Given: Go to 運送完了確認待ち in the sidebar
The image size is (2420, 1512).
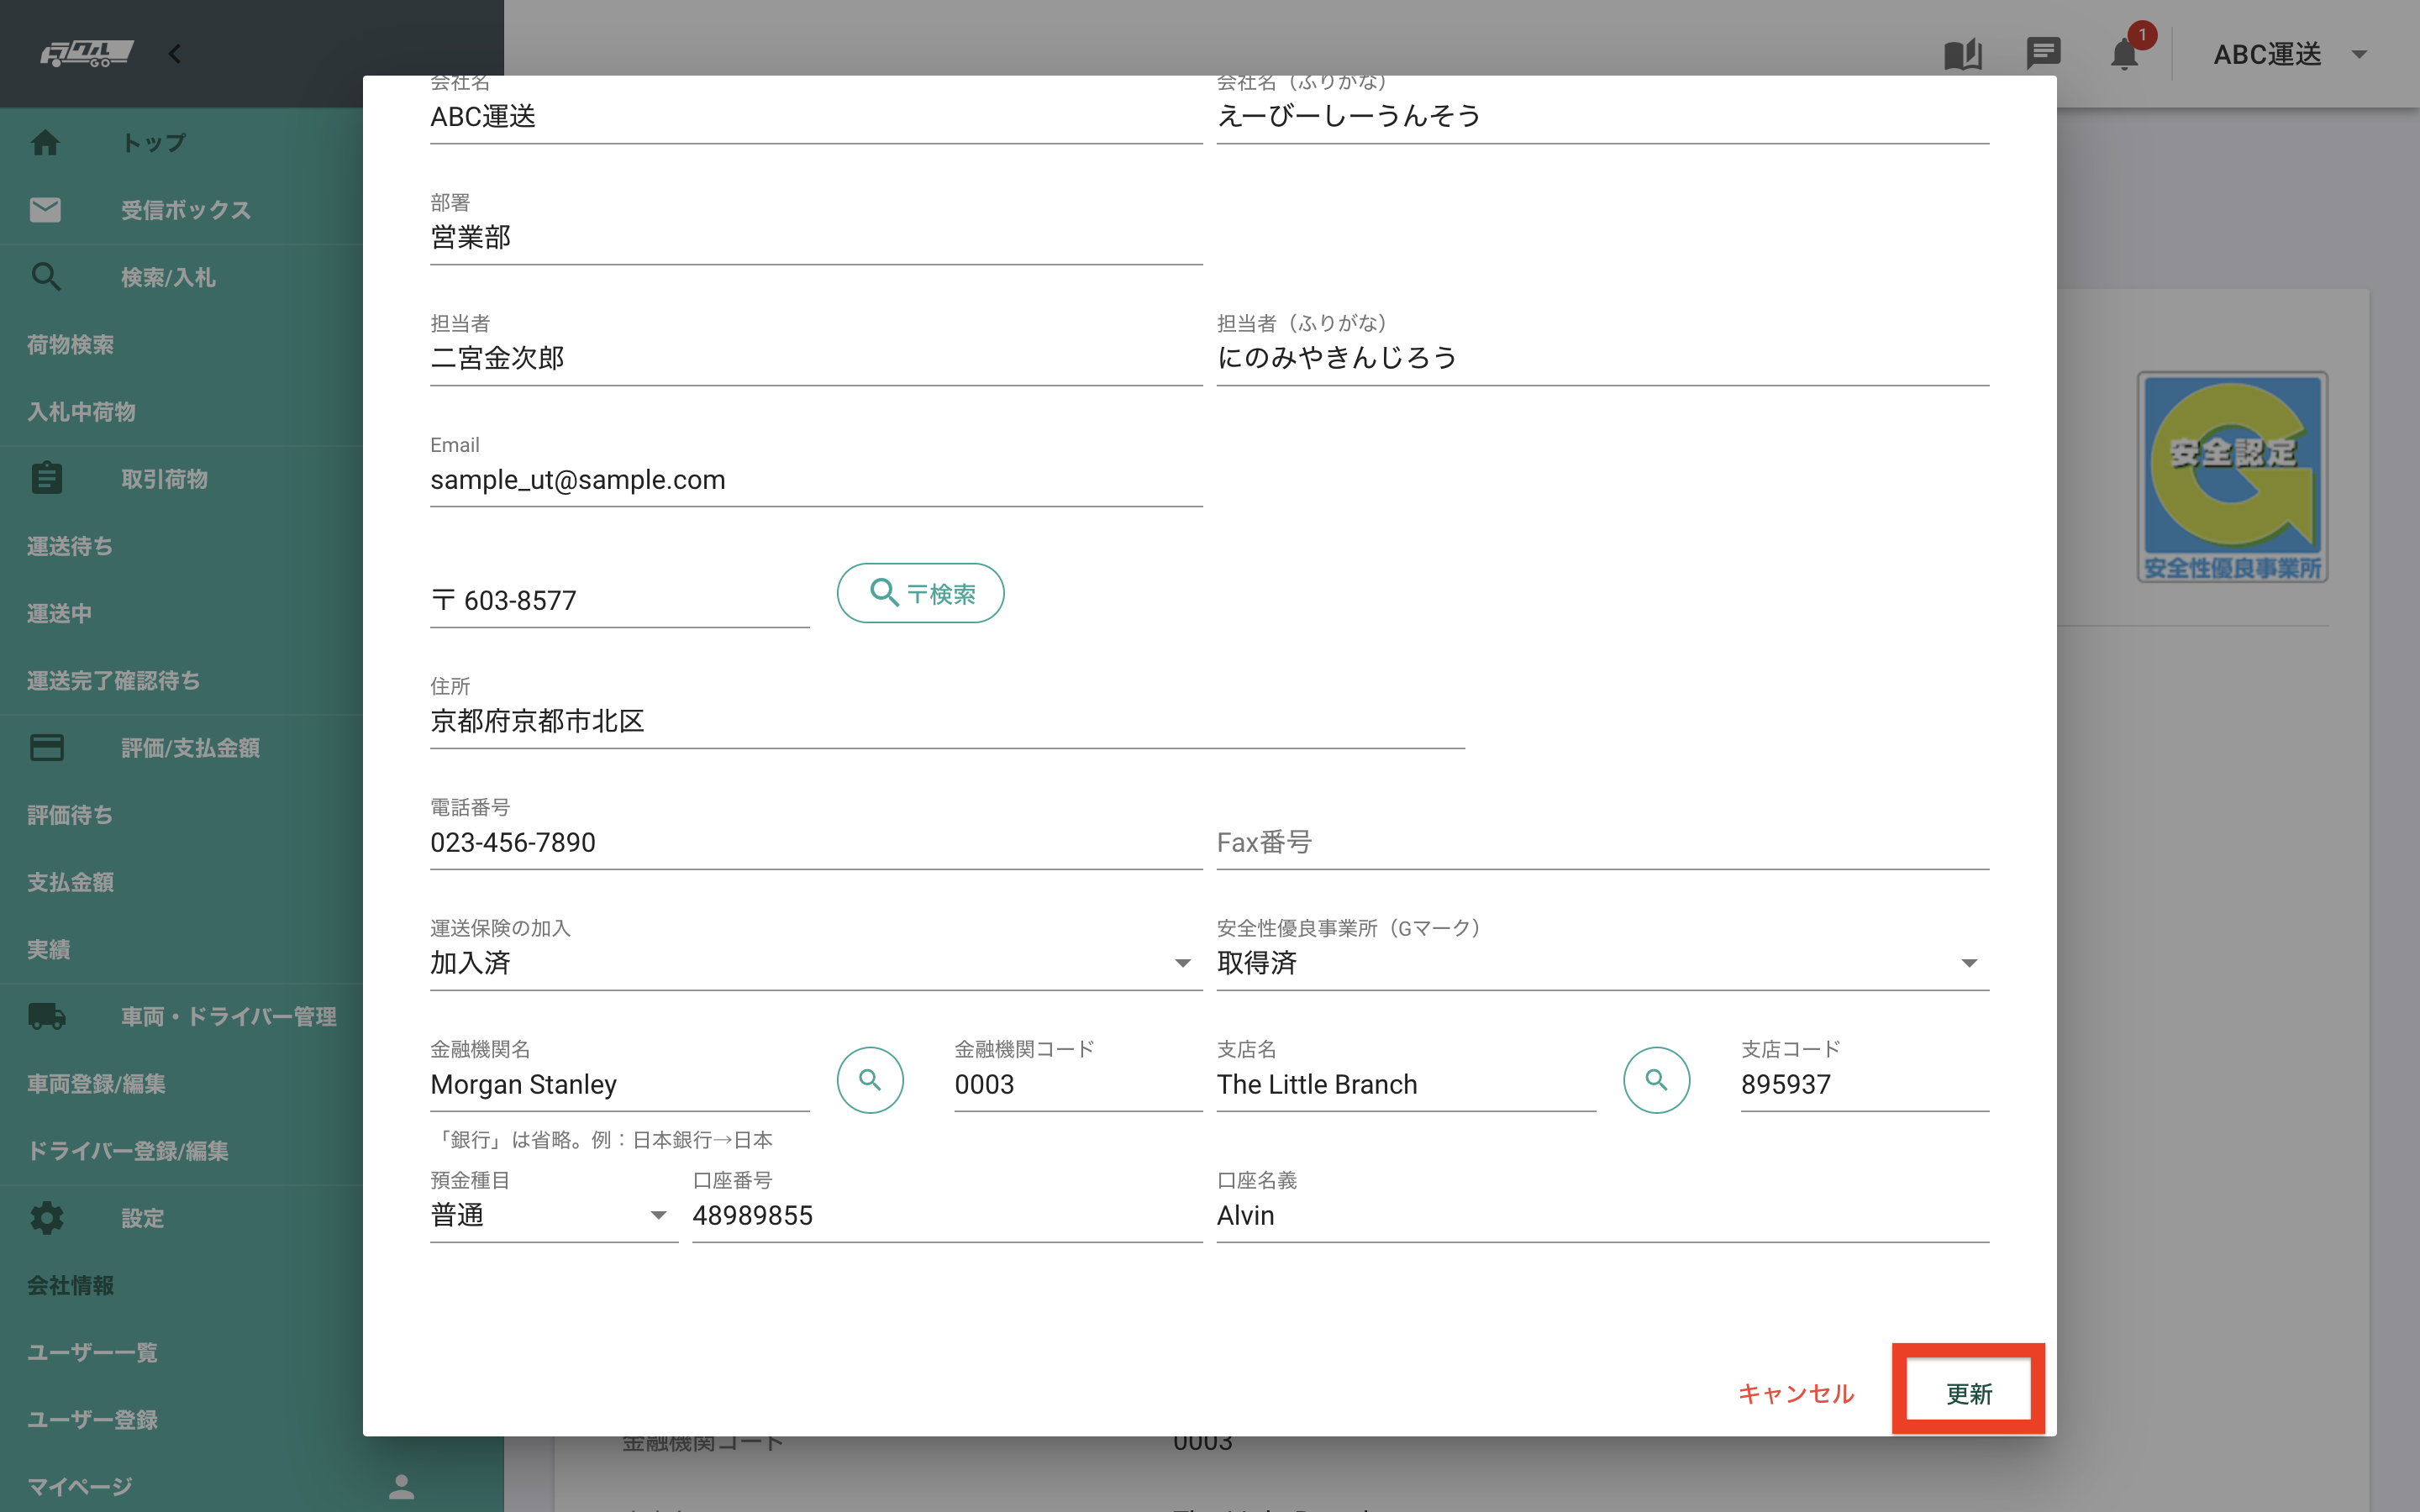Looking at the screenshot, I should [x=113, y=680].
